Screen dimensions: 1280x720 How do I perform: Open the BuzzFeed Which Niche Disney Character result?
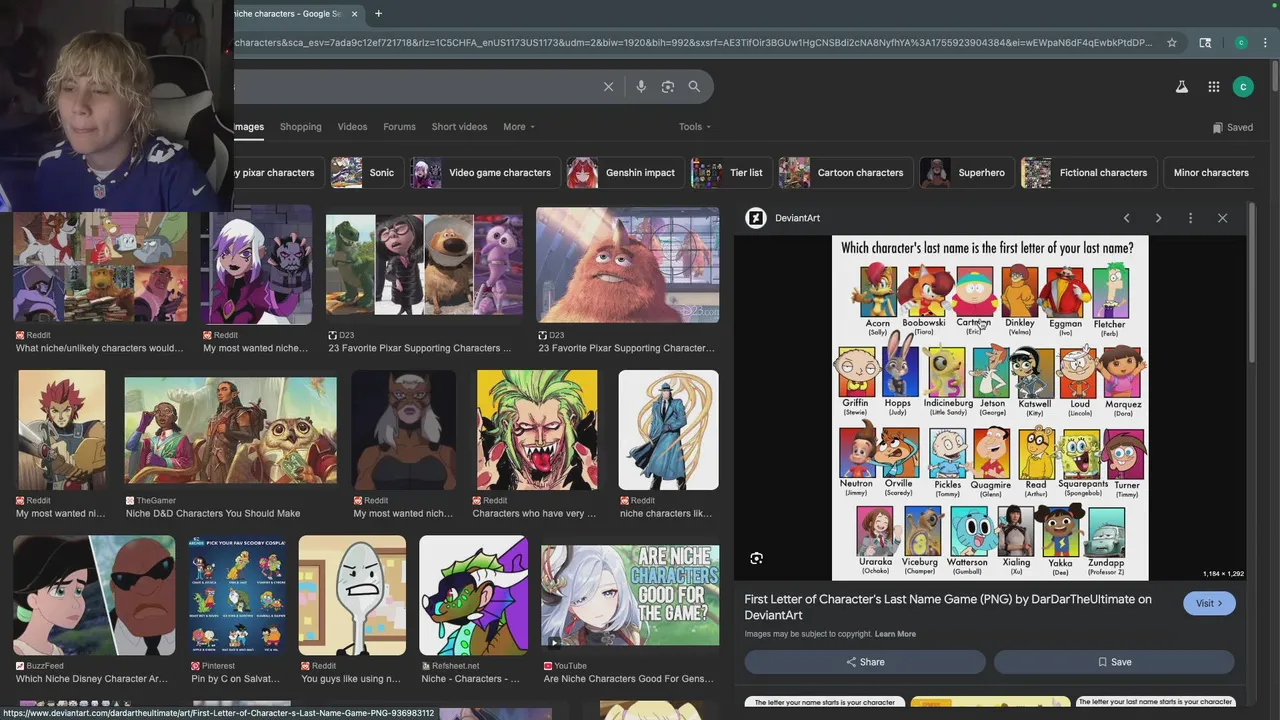click(x=94, y=595)
